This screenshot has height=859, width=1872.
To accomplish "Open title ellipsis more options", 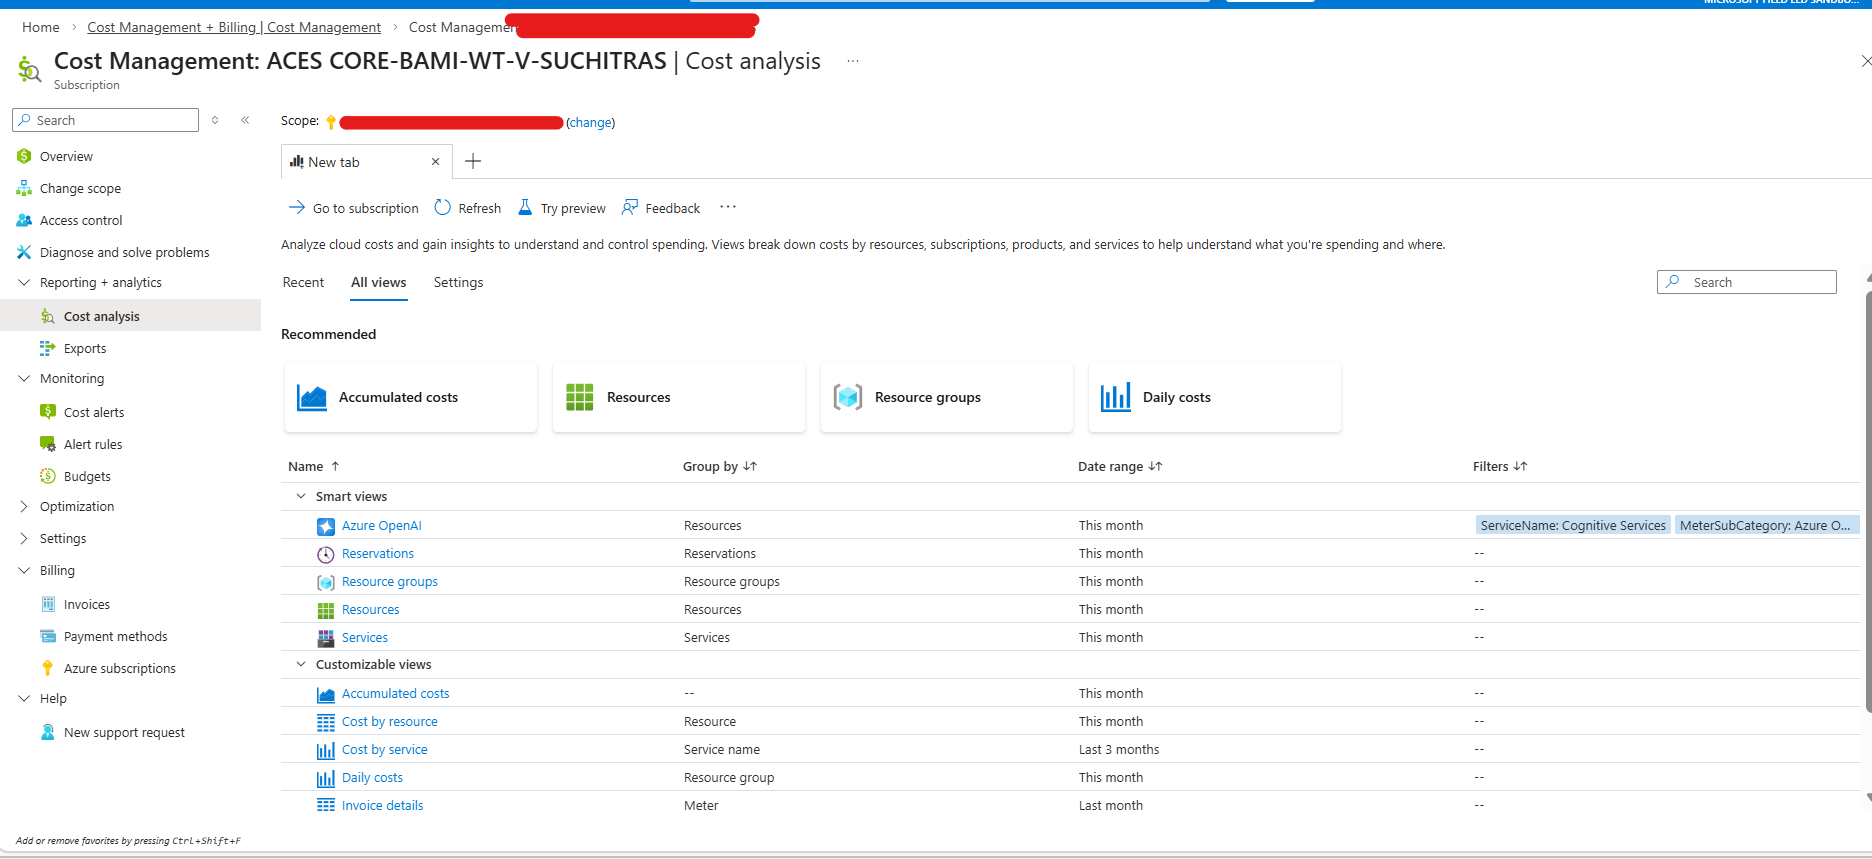I will click(853, 61).
